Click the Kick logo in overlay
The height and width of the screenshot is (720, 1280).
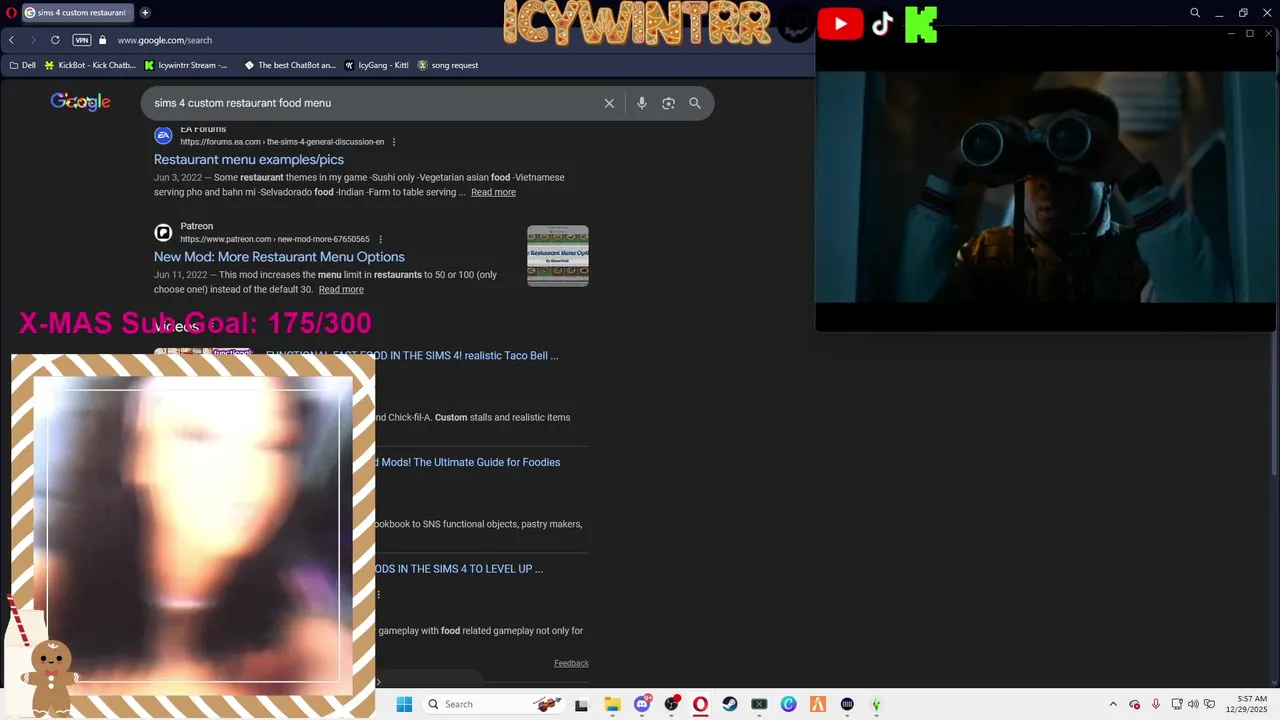tap(921, 24)
